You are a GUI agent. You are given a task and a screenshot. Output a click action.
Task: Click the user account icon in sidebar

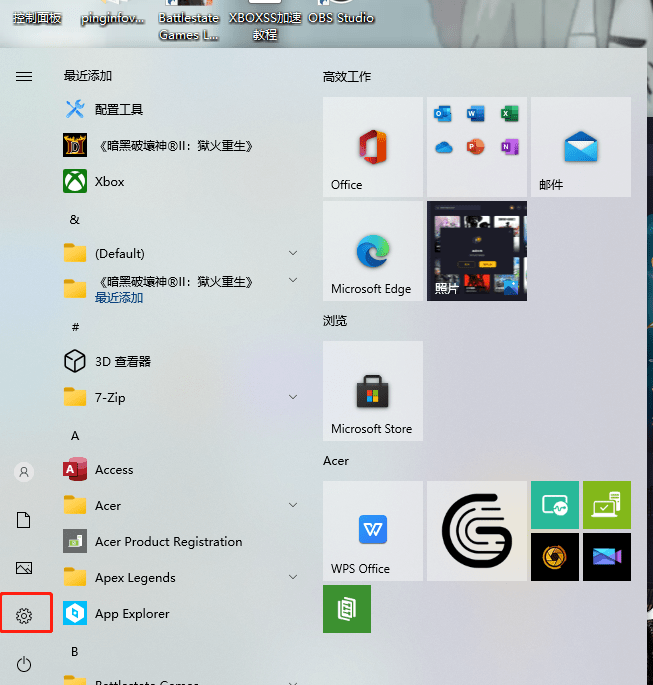point(25,472)
